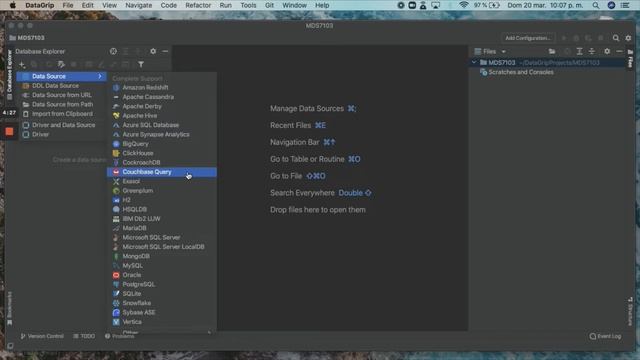Click the attach directory icon in the Files panel
Image resolution: width=640 pixels, height=360 pixels.
coord(552,51)
